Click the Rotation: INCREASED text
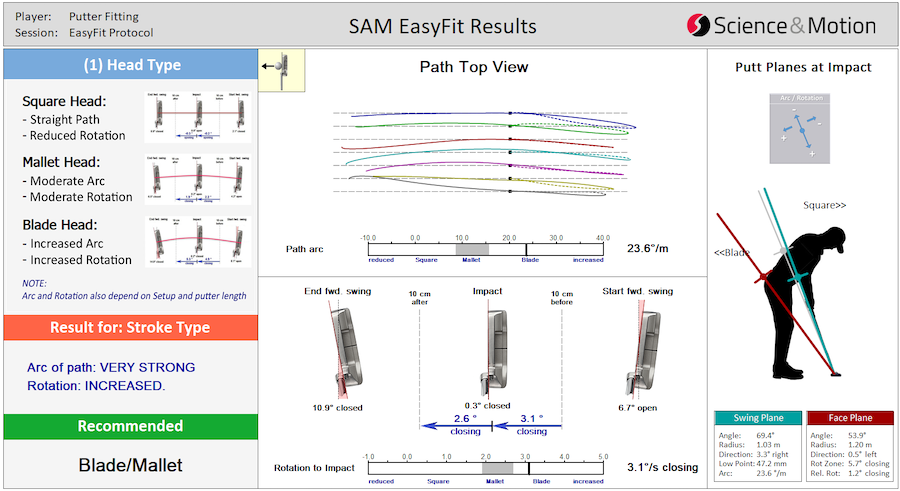900x491 pixels. (x=96, y=386)
